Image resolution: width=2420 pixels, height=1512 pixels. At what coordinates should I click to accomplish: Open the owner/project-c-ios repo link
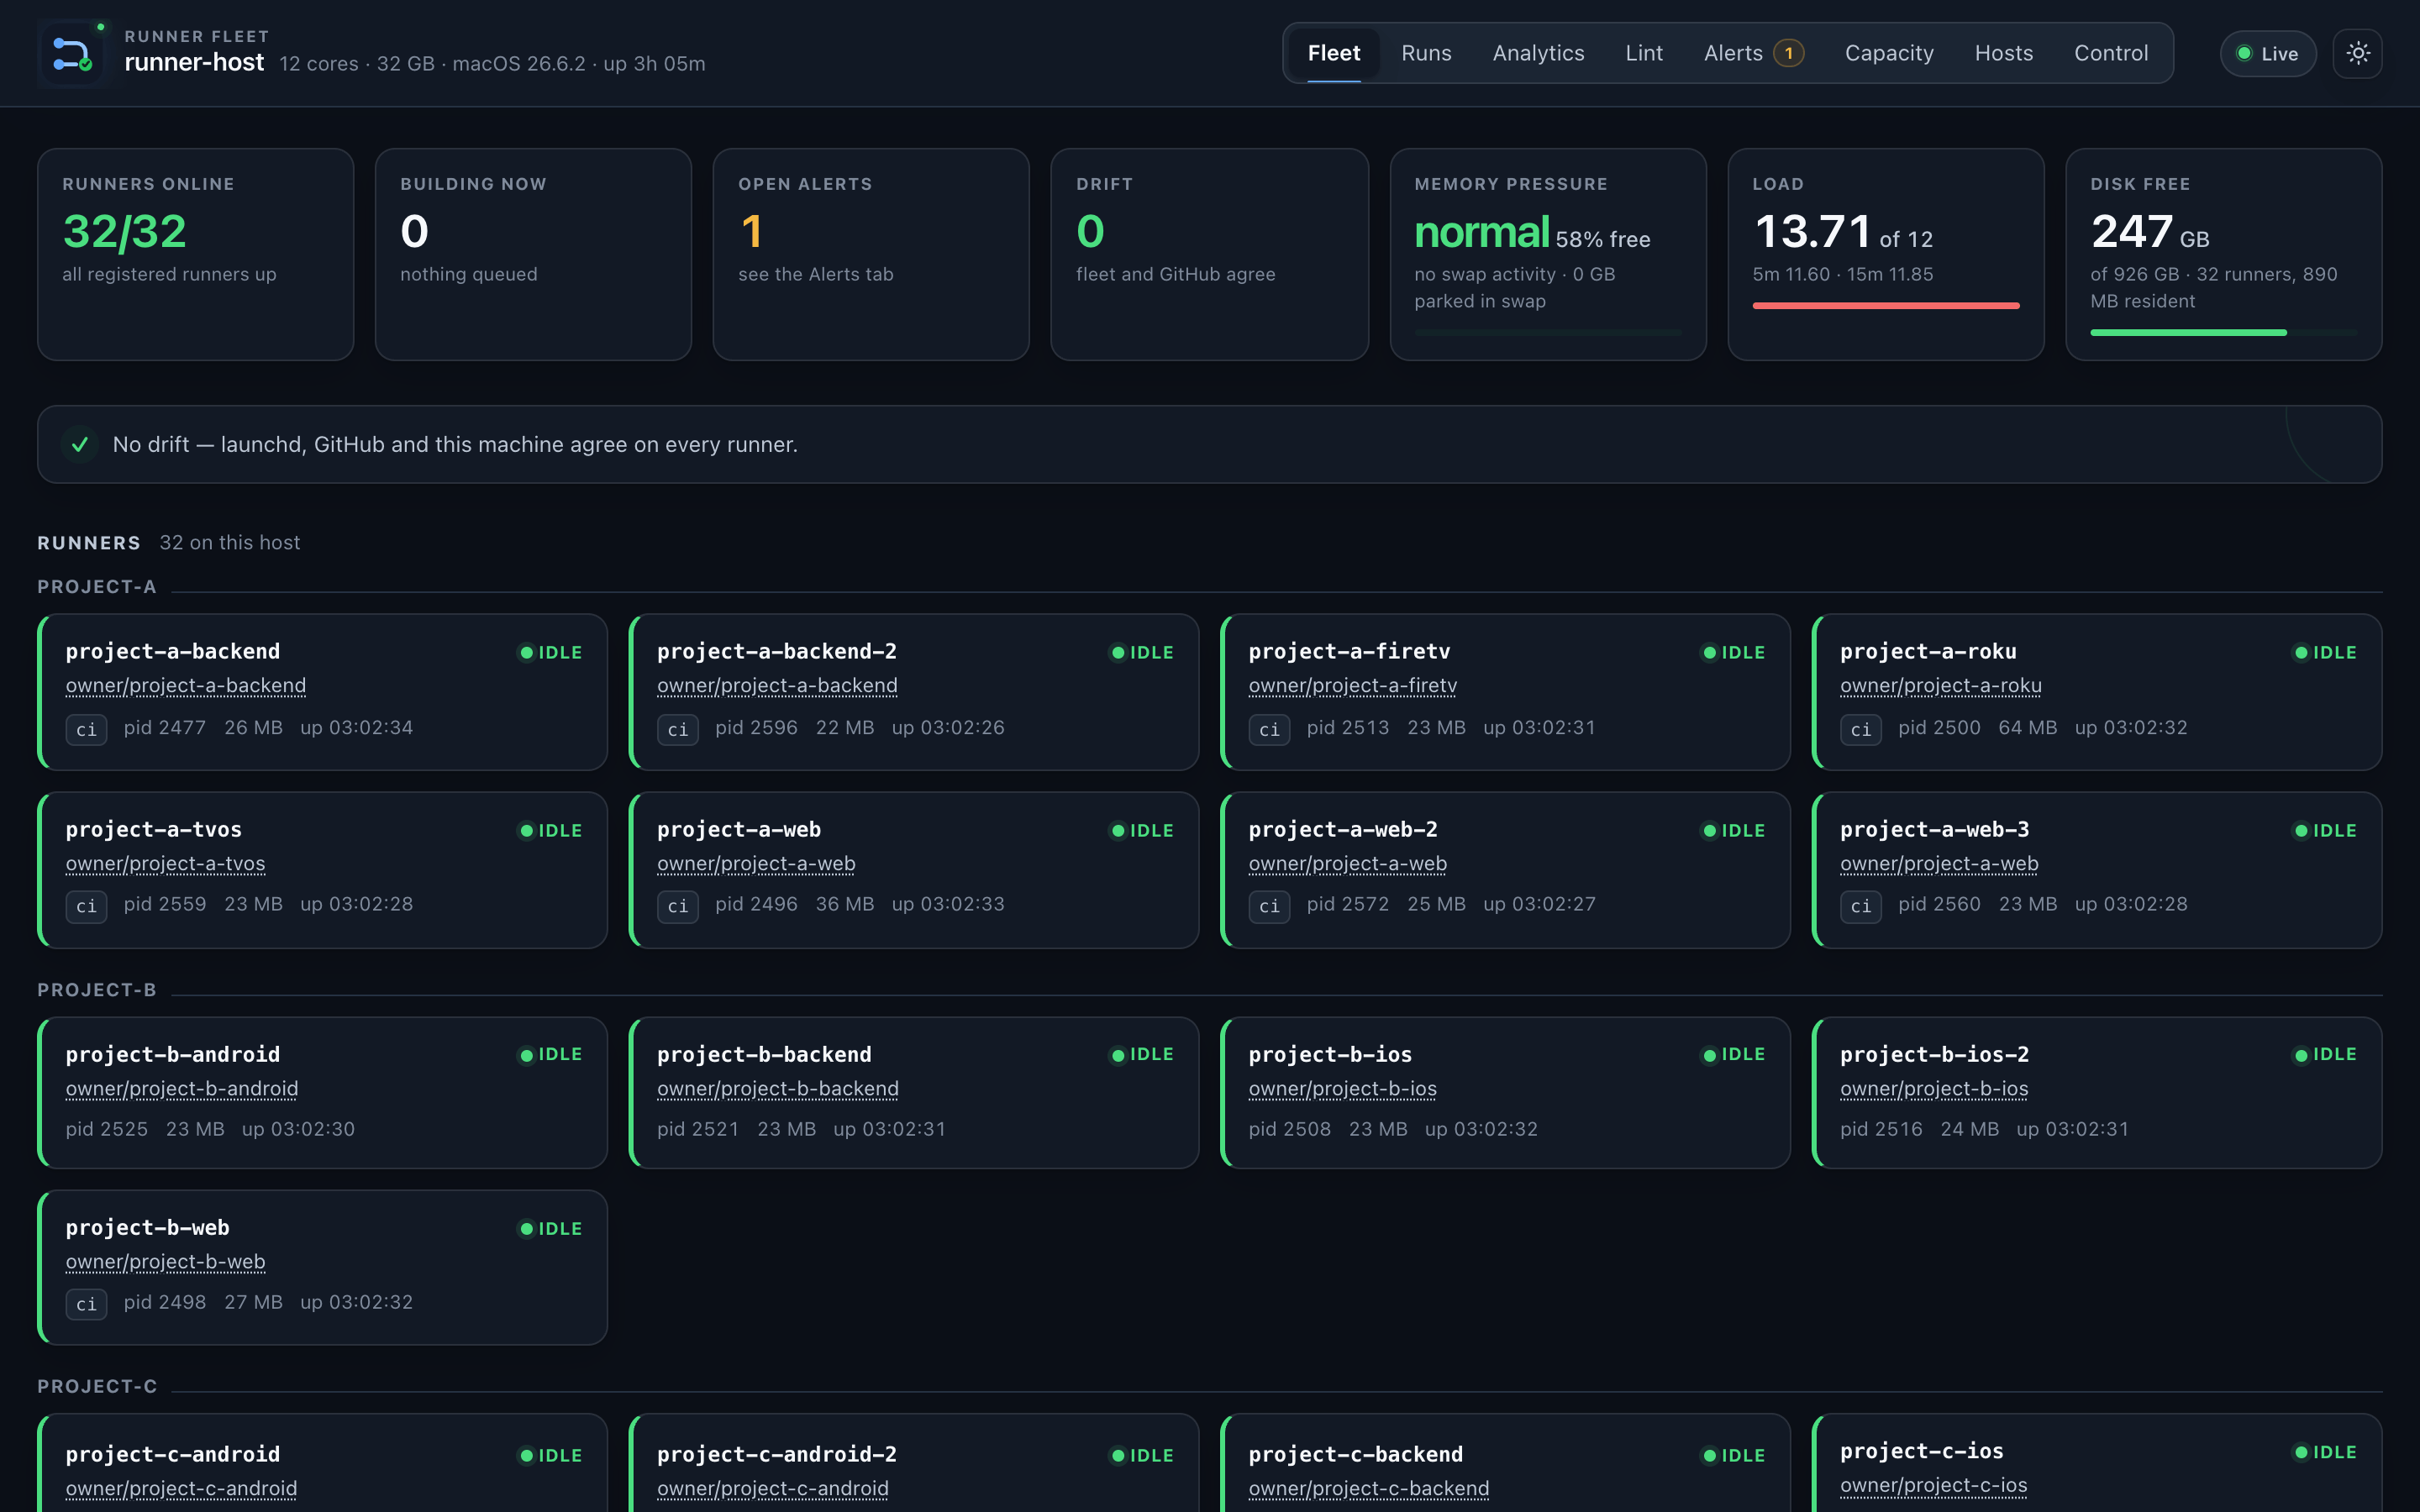tap(1933, 1486)
